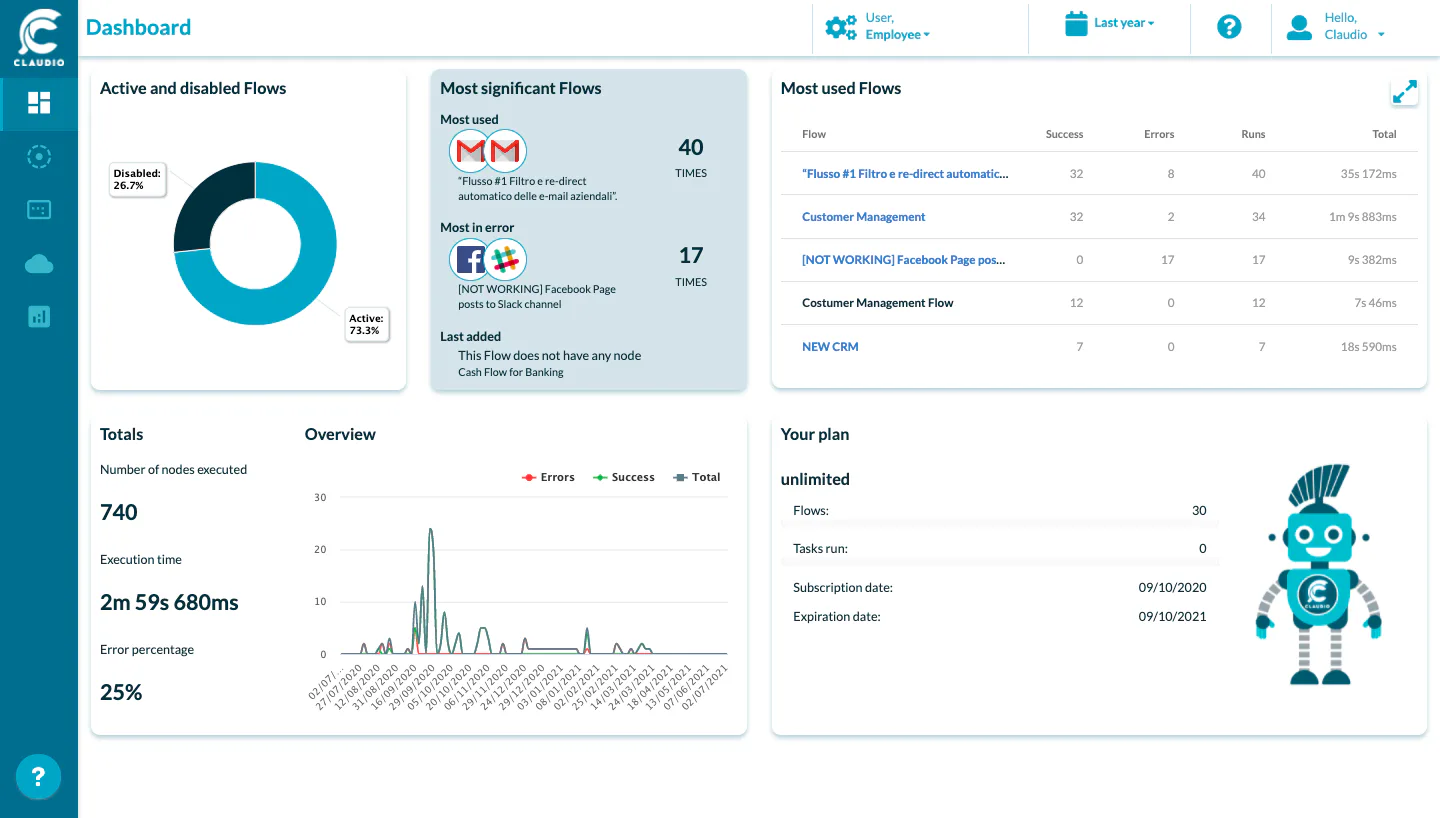Toggle the Errors series in chart legend

(548, 477)
